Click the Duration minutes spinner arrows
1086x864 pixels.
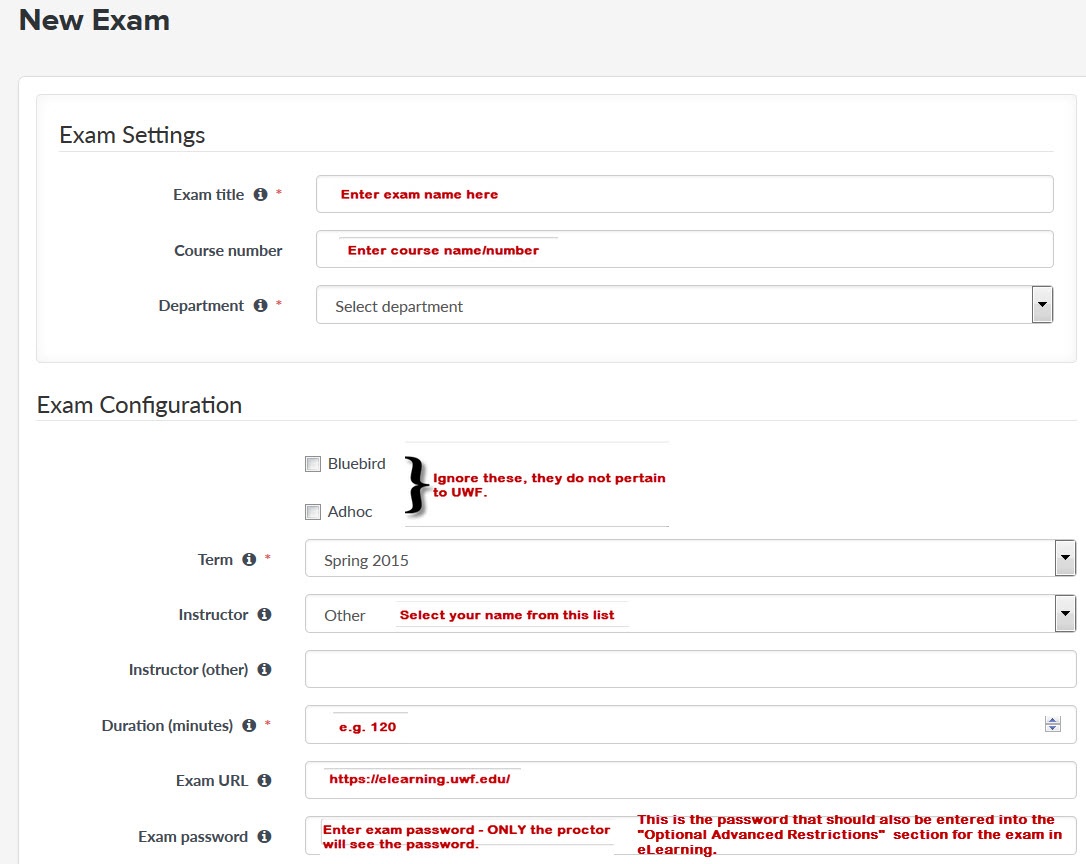(x=1052, y=725)
